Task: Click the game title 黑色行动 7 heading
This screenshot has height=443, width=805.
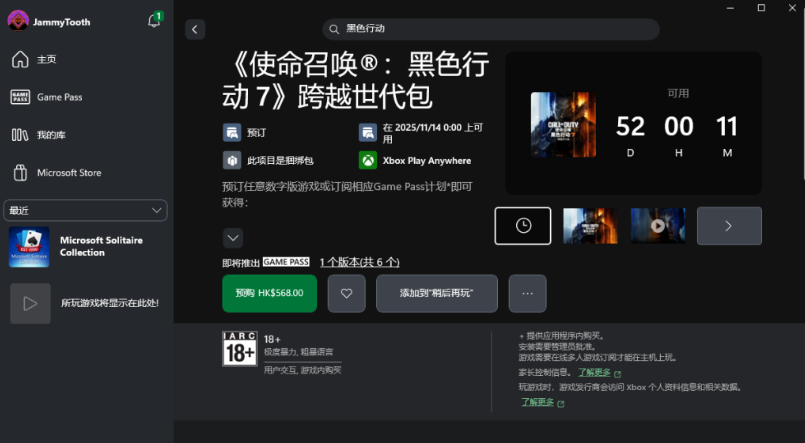Action: click(355, 80)
